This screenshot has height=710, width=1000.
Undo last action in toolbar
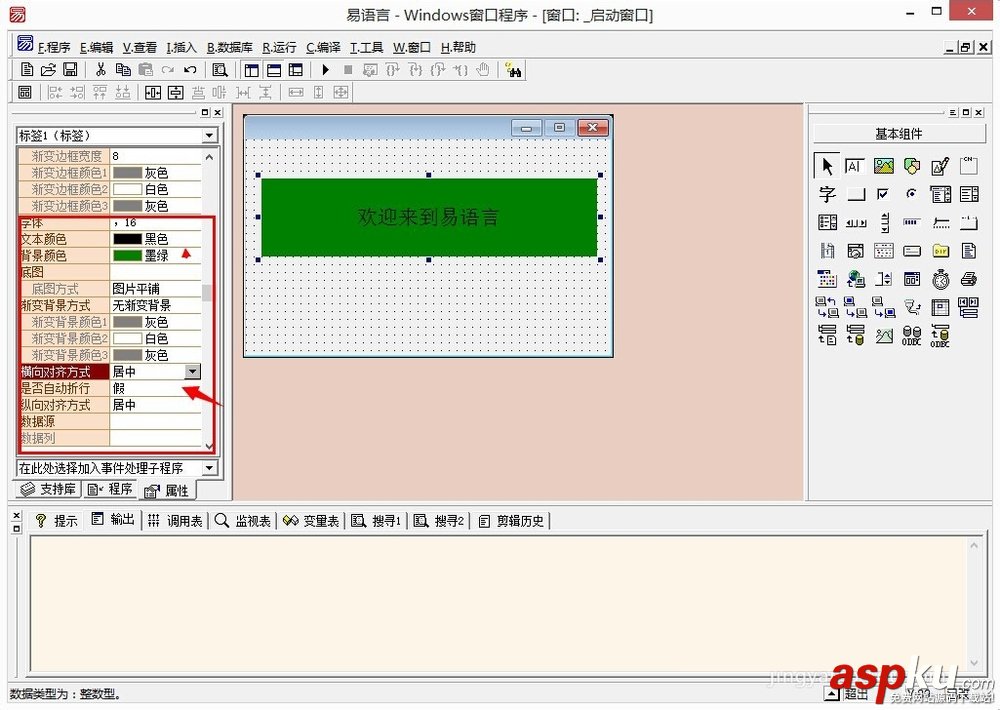(x=190, y=70)
